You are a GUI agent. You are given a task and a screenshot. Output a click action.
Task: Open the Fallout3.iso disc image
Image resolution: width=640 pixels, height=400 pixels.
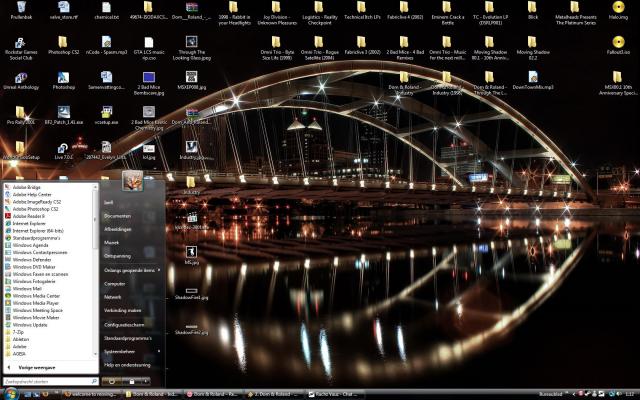tap(617, 42)
